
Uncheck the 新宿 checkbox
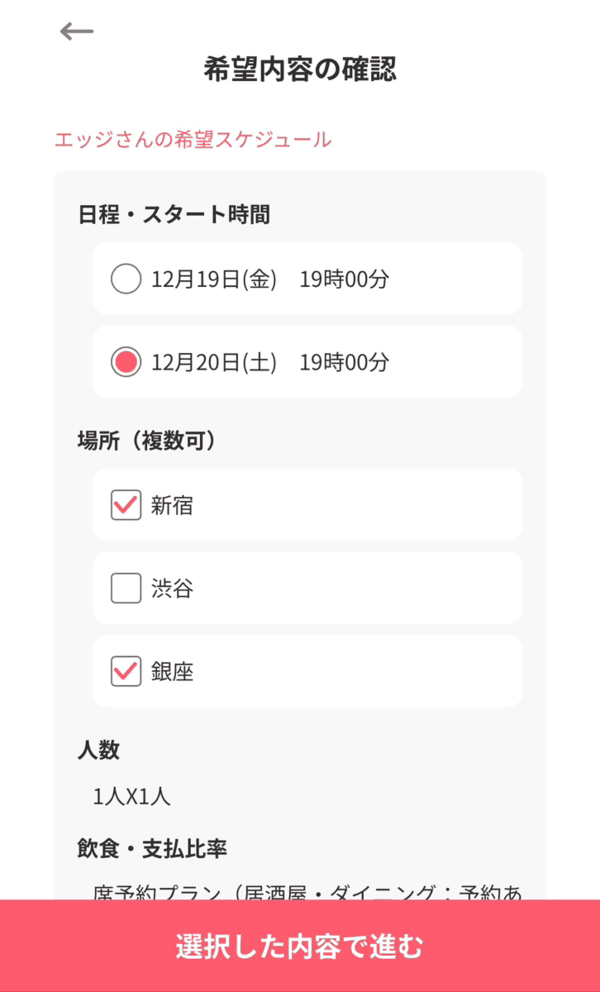click(126, 505)
